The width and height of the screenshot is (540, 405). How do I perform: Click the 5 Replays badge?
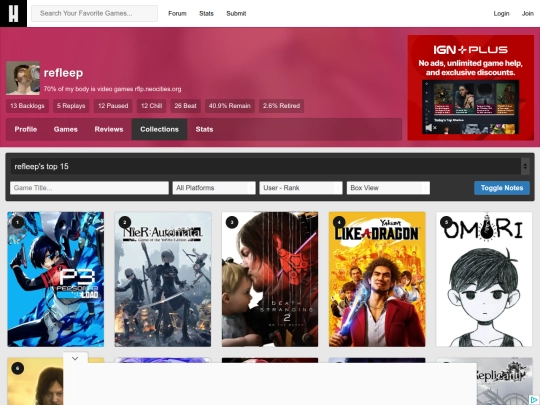(71, 106)
